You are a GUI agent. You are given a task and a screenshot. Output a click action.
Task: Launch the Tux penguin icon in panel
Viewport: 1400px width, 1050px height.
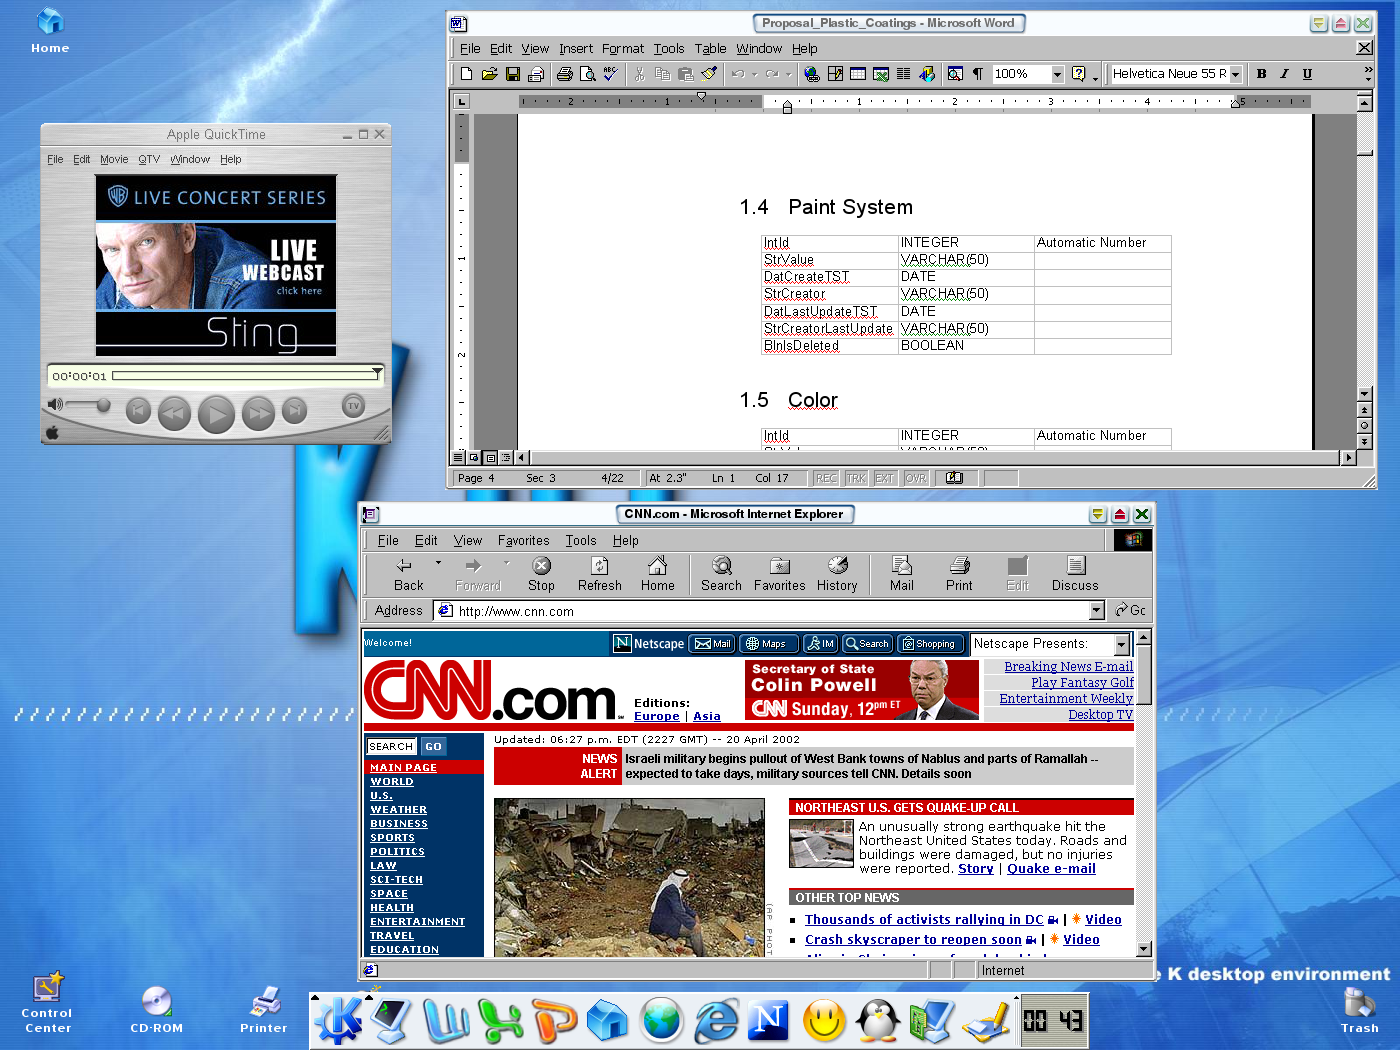click(x=878, y=1021)
